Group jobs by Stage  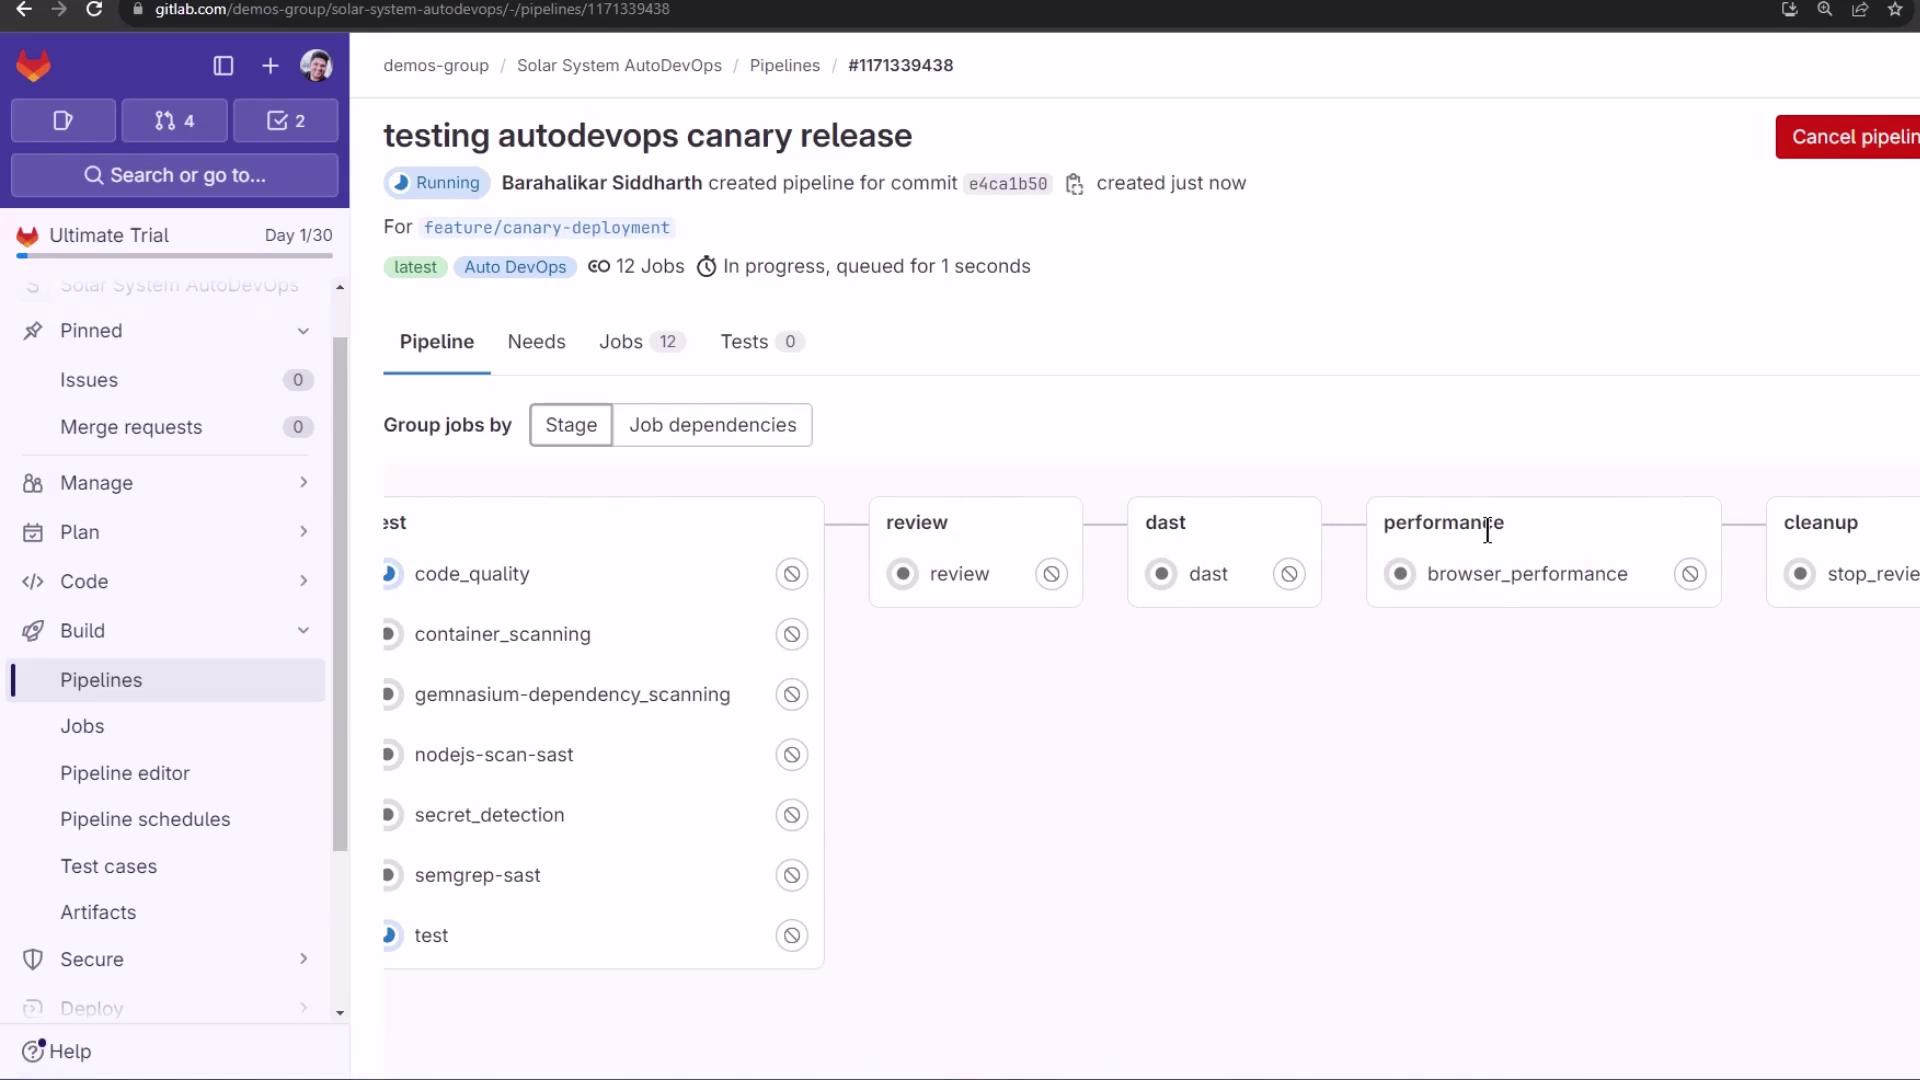coord(571,425)
